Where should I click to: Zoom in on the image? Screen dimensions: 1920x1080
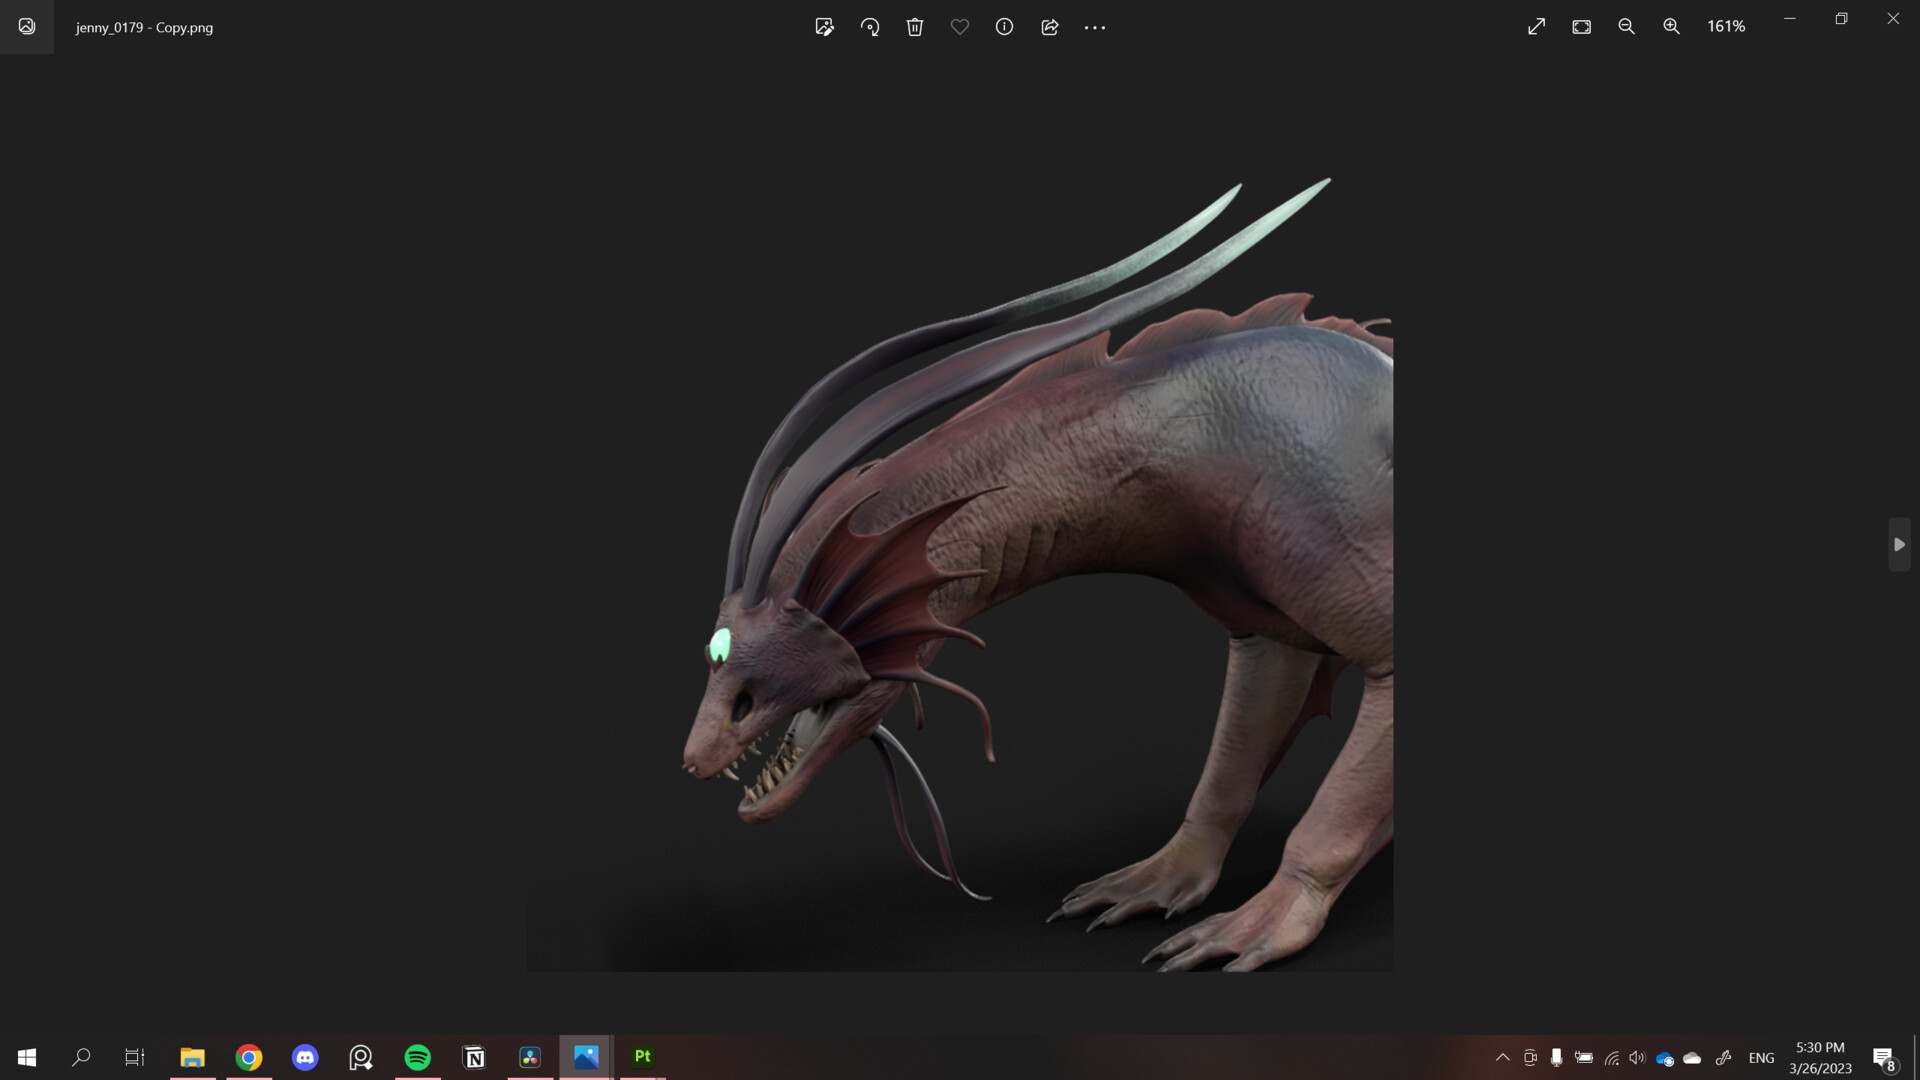point(1671,27)
